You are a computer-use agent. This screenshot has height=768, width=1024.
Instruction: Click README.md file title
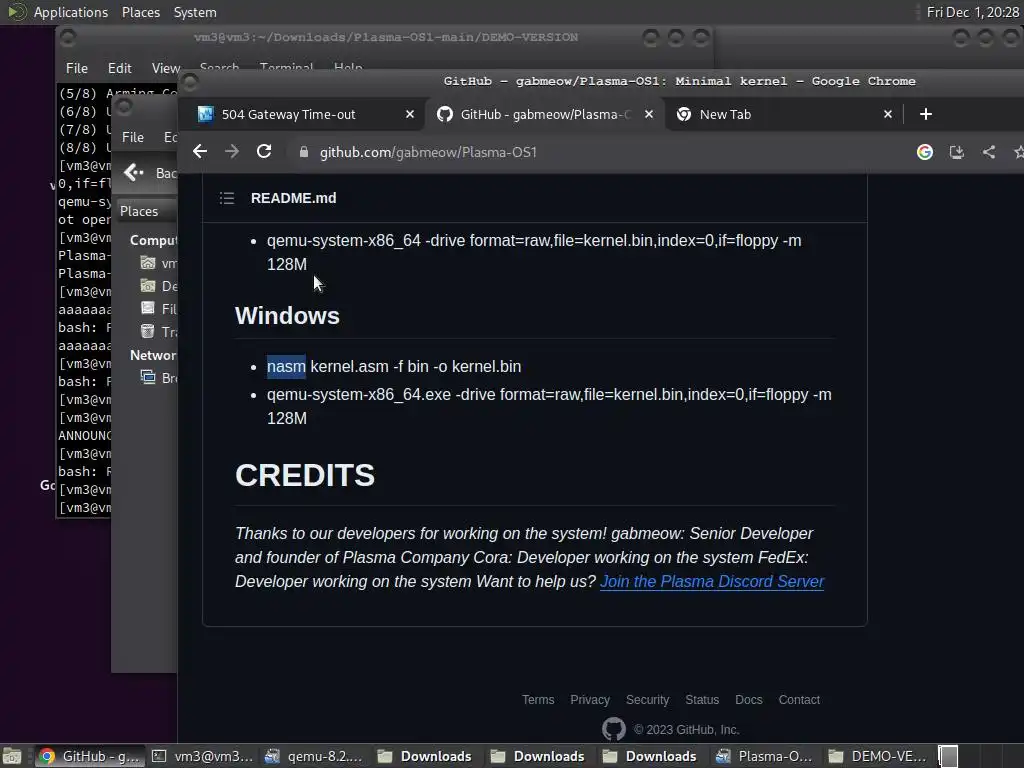pos(293,198)
